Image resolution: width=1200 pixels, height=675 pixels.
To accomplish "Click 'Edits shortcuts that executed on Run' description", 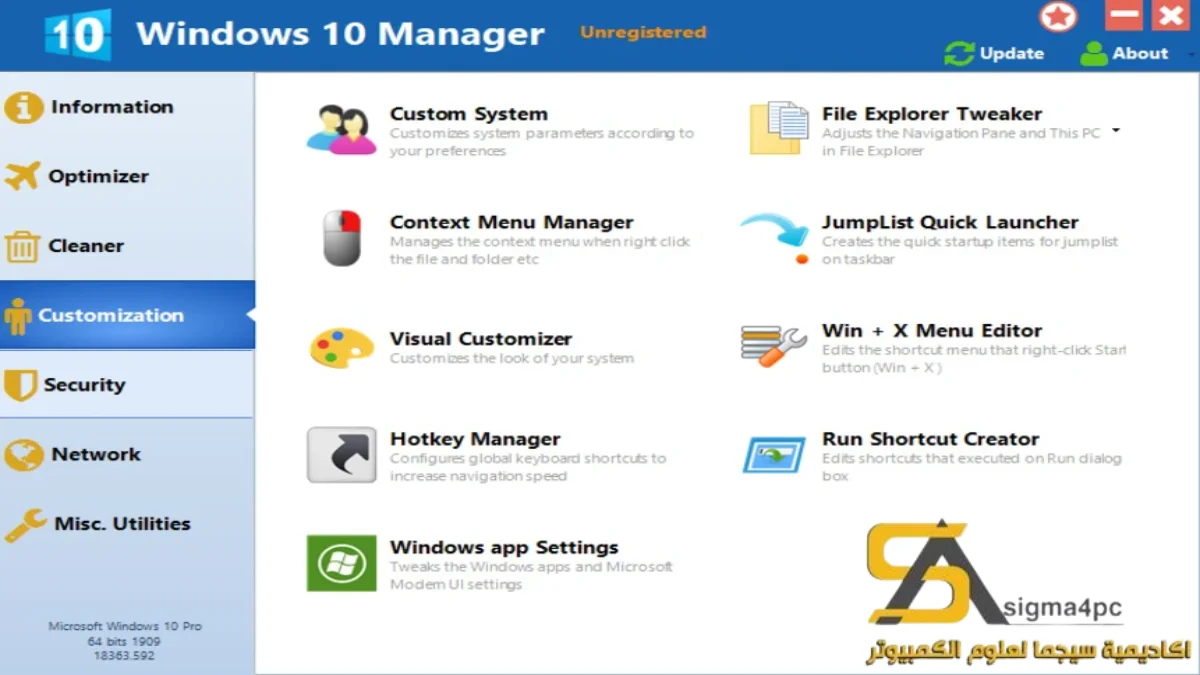I will 972,467.
